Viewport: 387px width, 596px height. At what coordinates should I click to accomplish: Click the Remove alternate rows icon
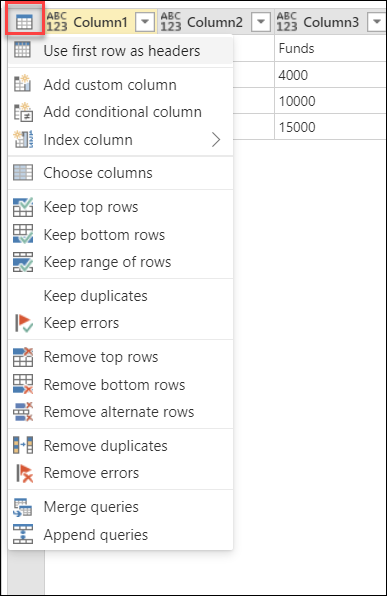coord(23,412)
